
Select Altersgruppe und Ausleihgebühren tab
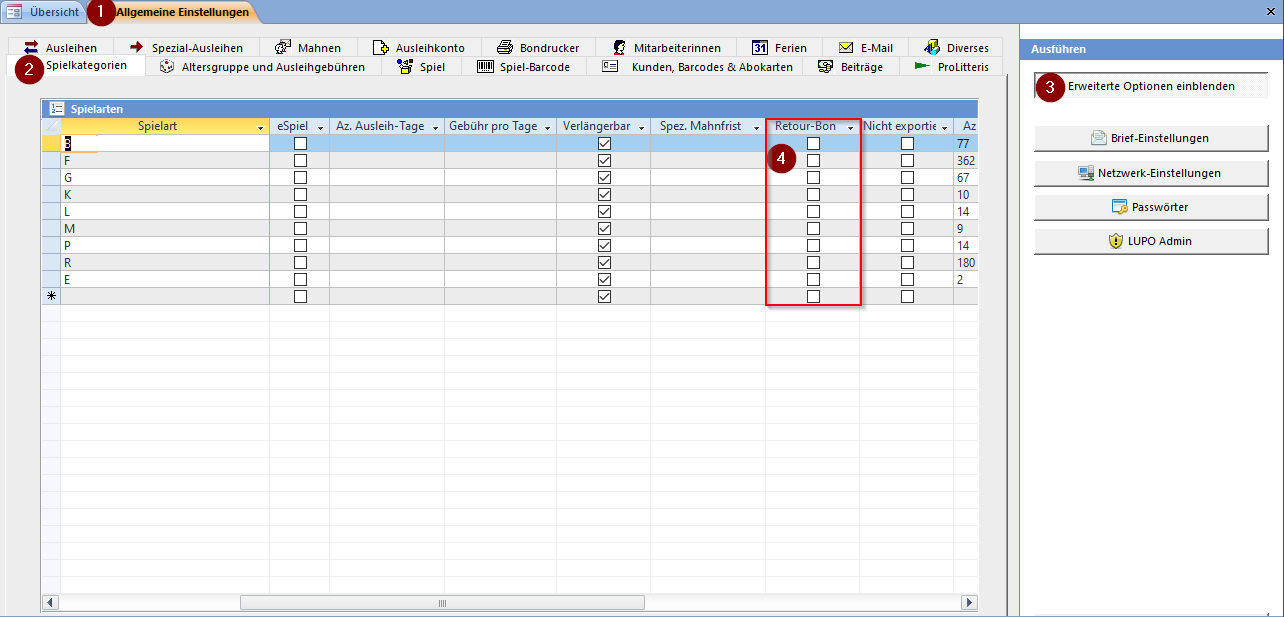point(263,67)
